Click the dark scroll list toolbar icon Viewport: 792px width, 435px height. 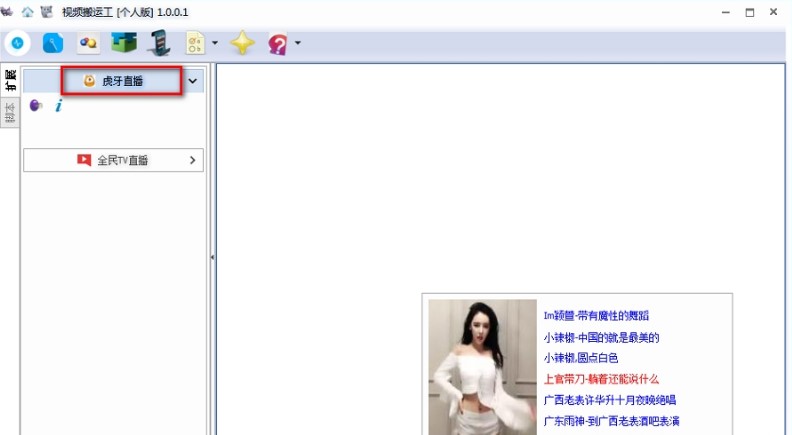click(x=159, y=43)
